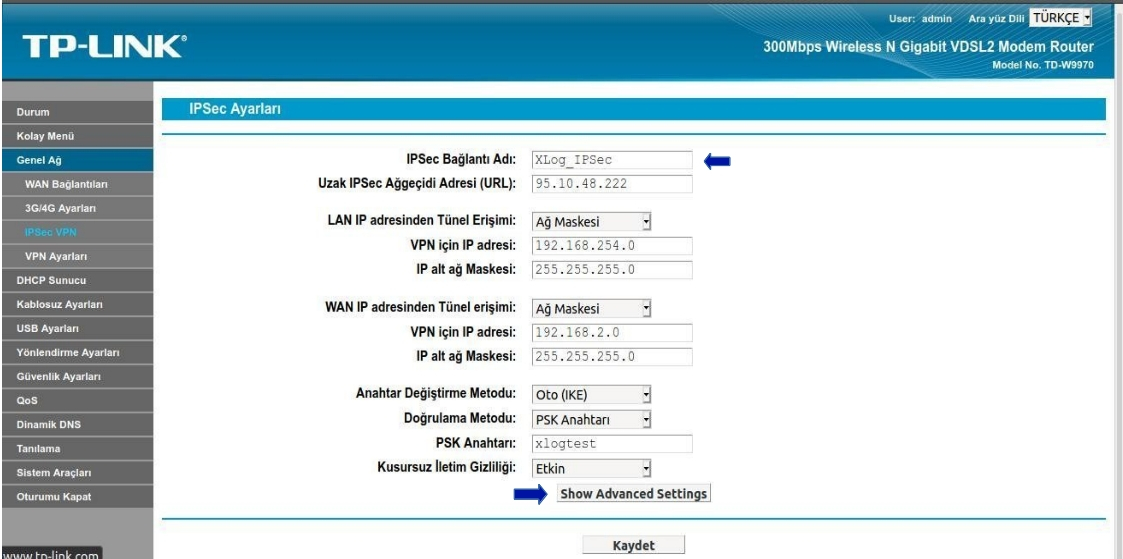This screenshot has width=1123, height=559.
Task: Click Show Advanced Settings button
Action: (633, 494)
